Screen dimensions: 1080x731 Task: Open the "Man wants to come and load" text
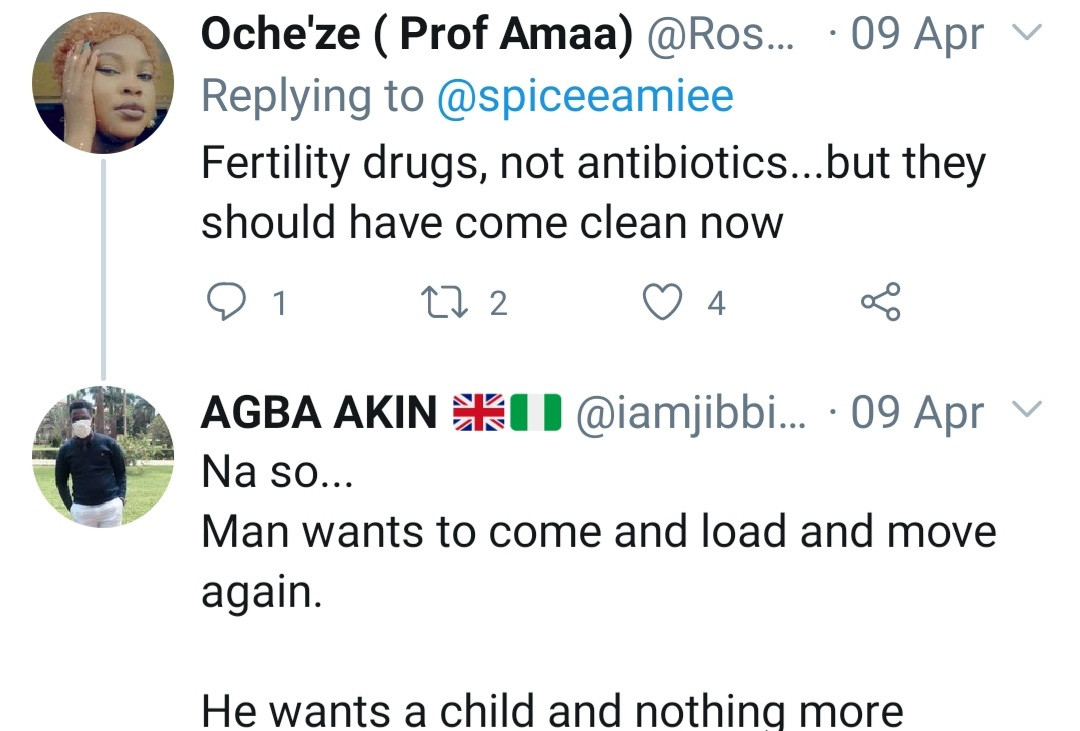pyautogui.click(x=598, y=532)
